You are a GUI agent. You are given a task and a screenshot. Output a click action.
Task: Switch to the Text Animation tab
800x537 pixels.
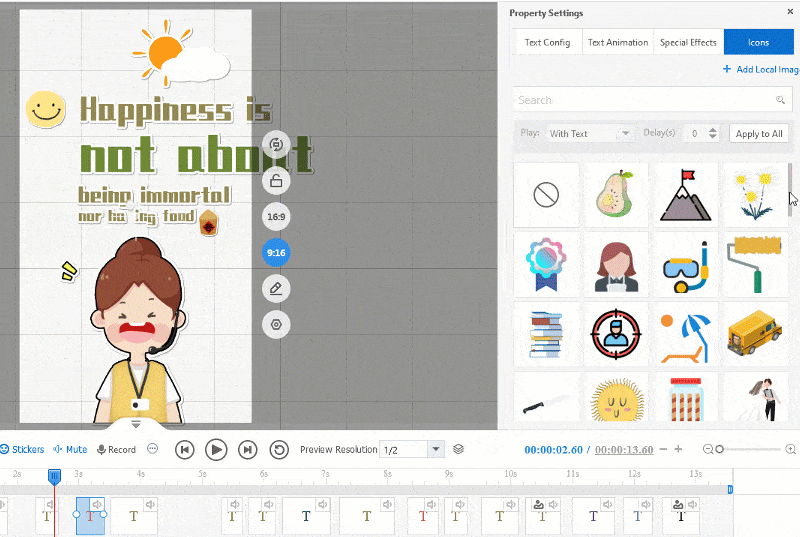coord(616,43)
